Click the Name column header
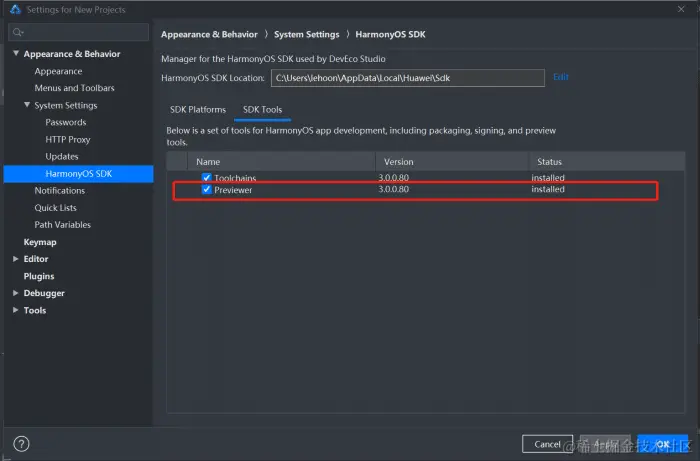 [x=281, y=162]
